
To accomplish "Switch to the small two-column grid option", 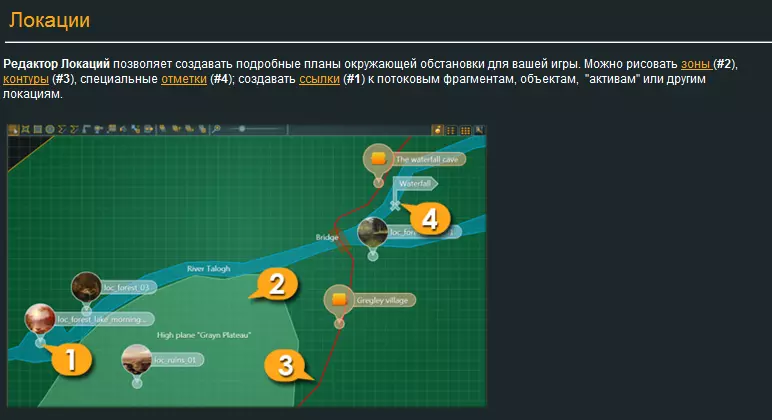I will point(451,130).
